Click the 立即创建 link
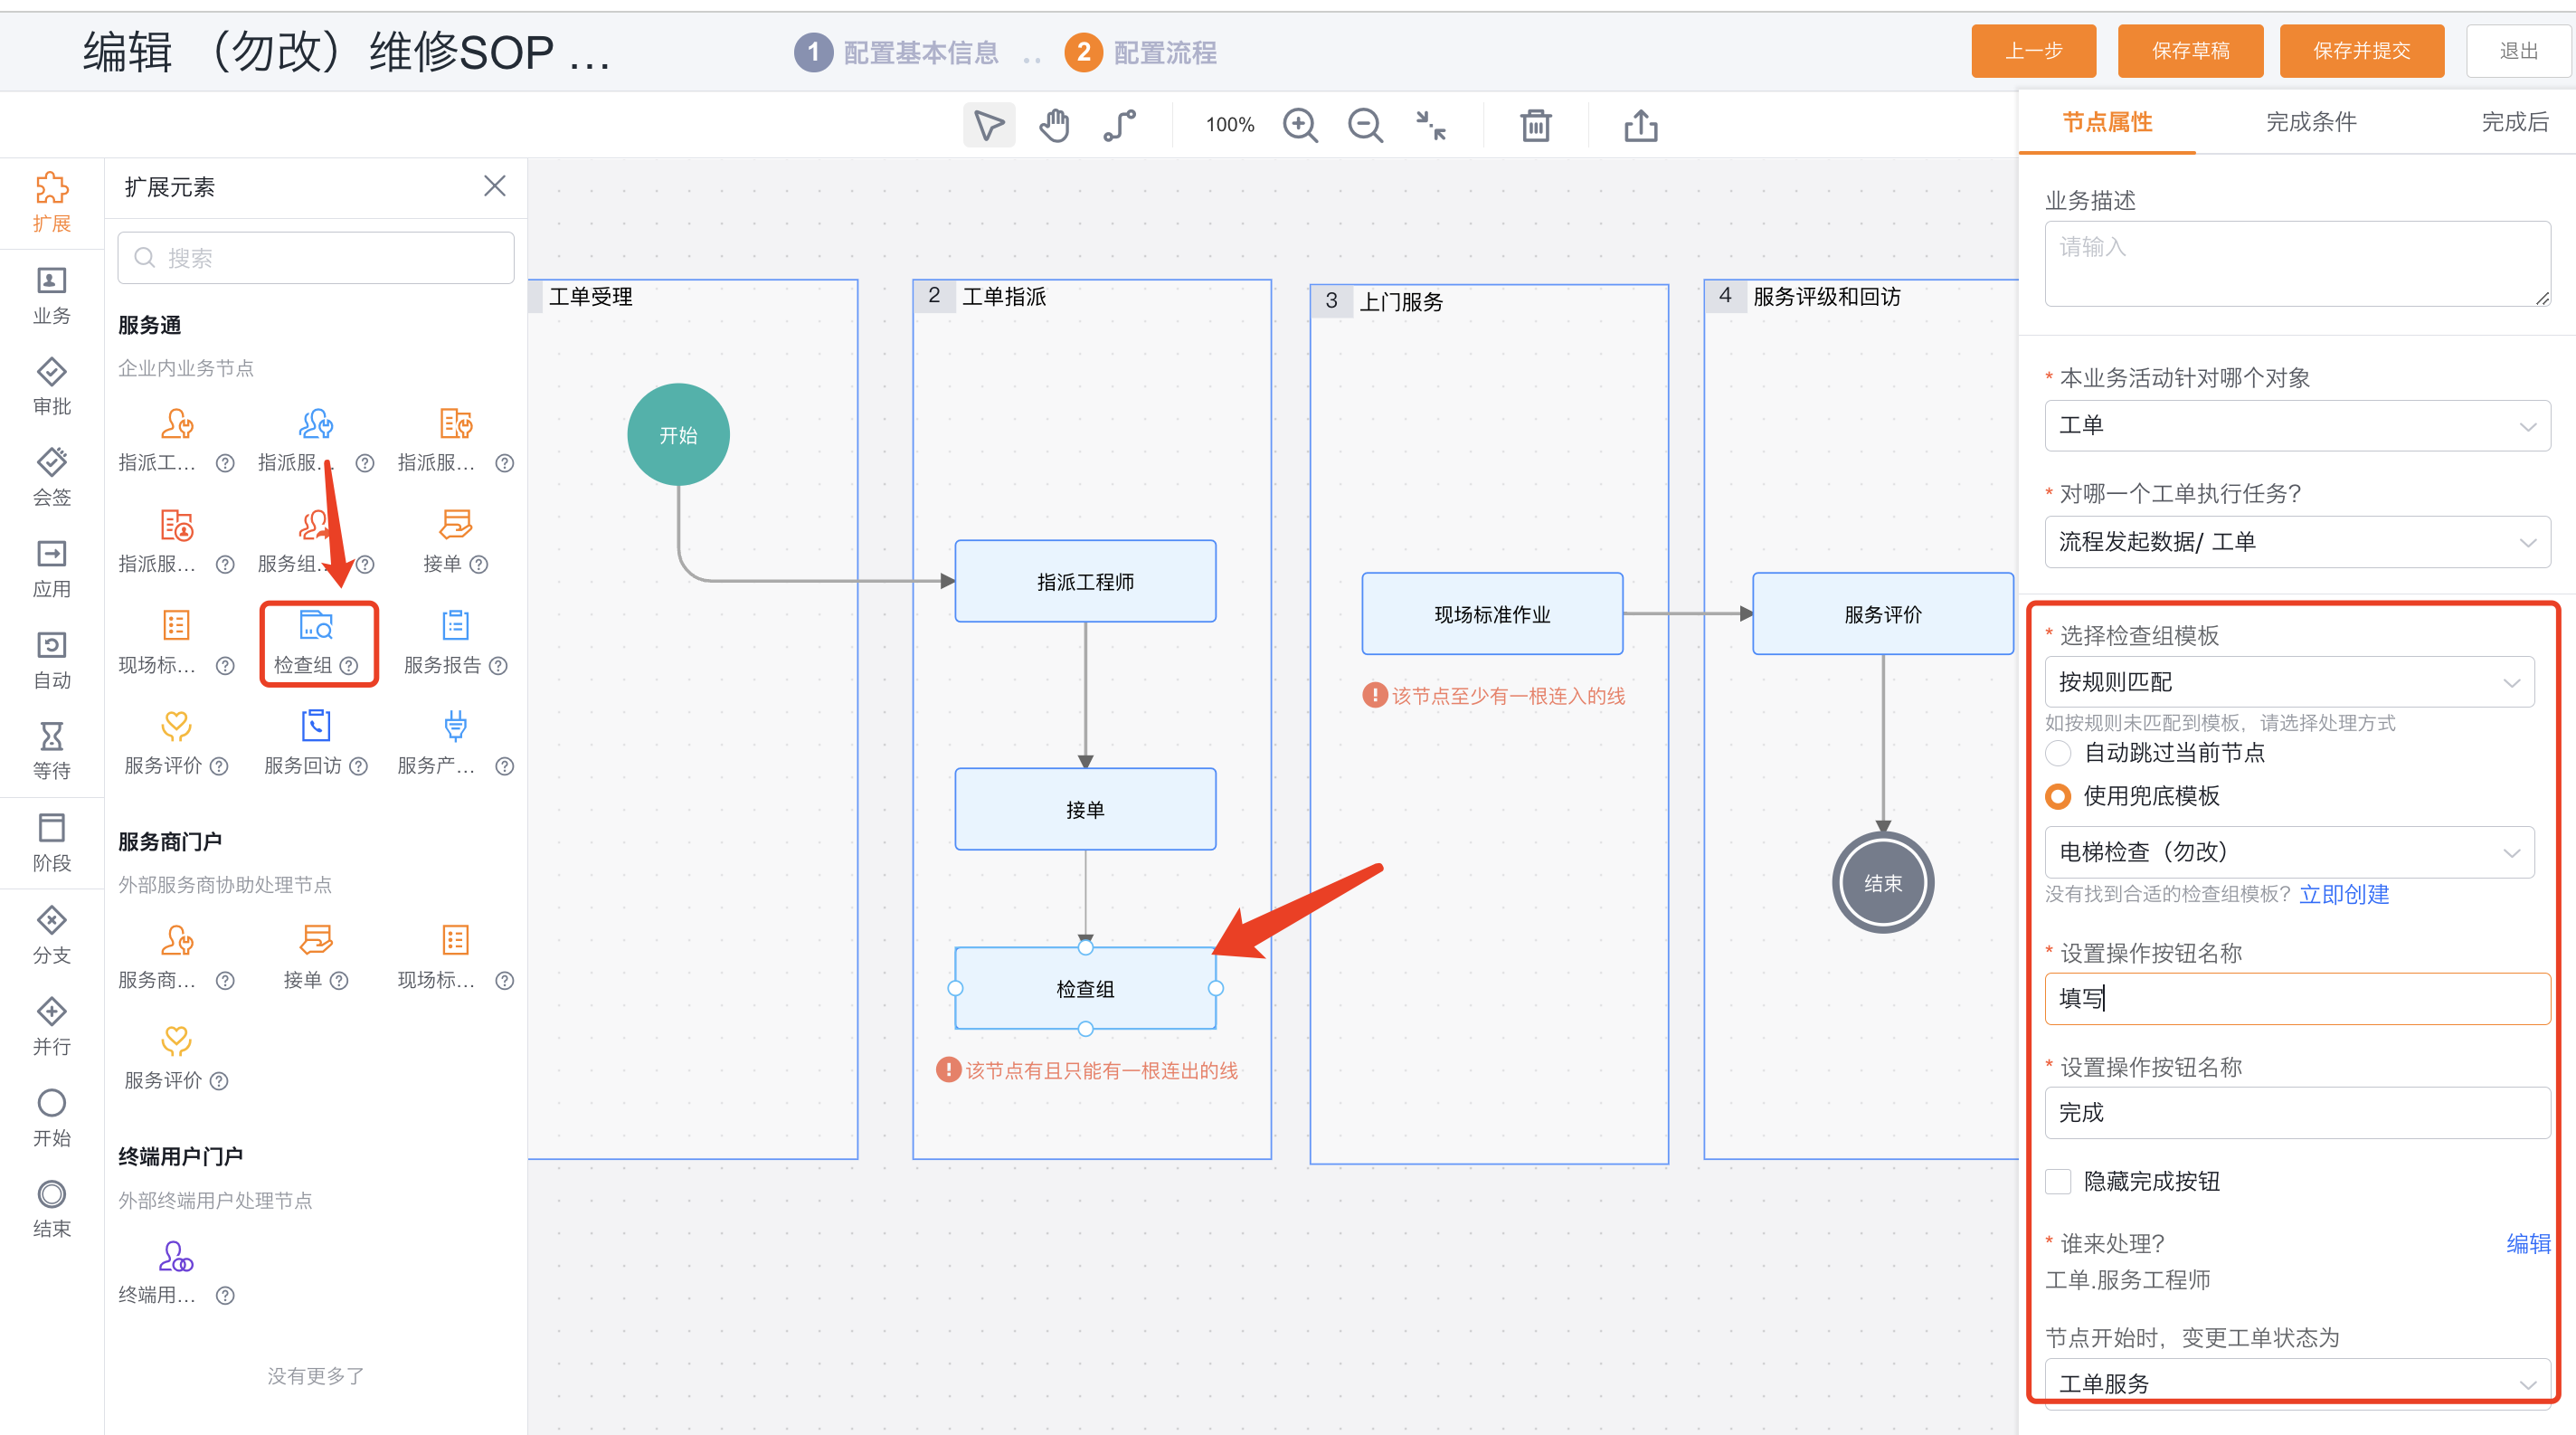The width and height of the screenshot is (2576, 1435). pos(2343,894)
